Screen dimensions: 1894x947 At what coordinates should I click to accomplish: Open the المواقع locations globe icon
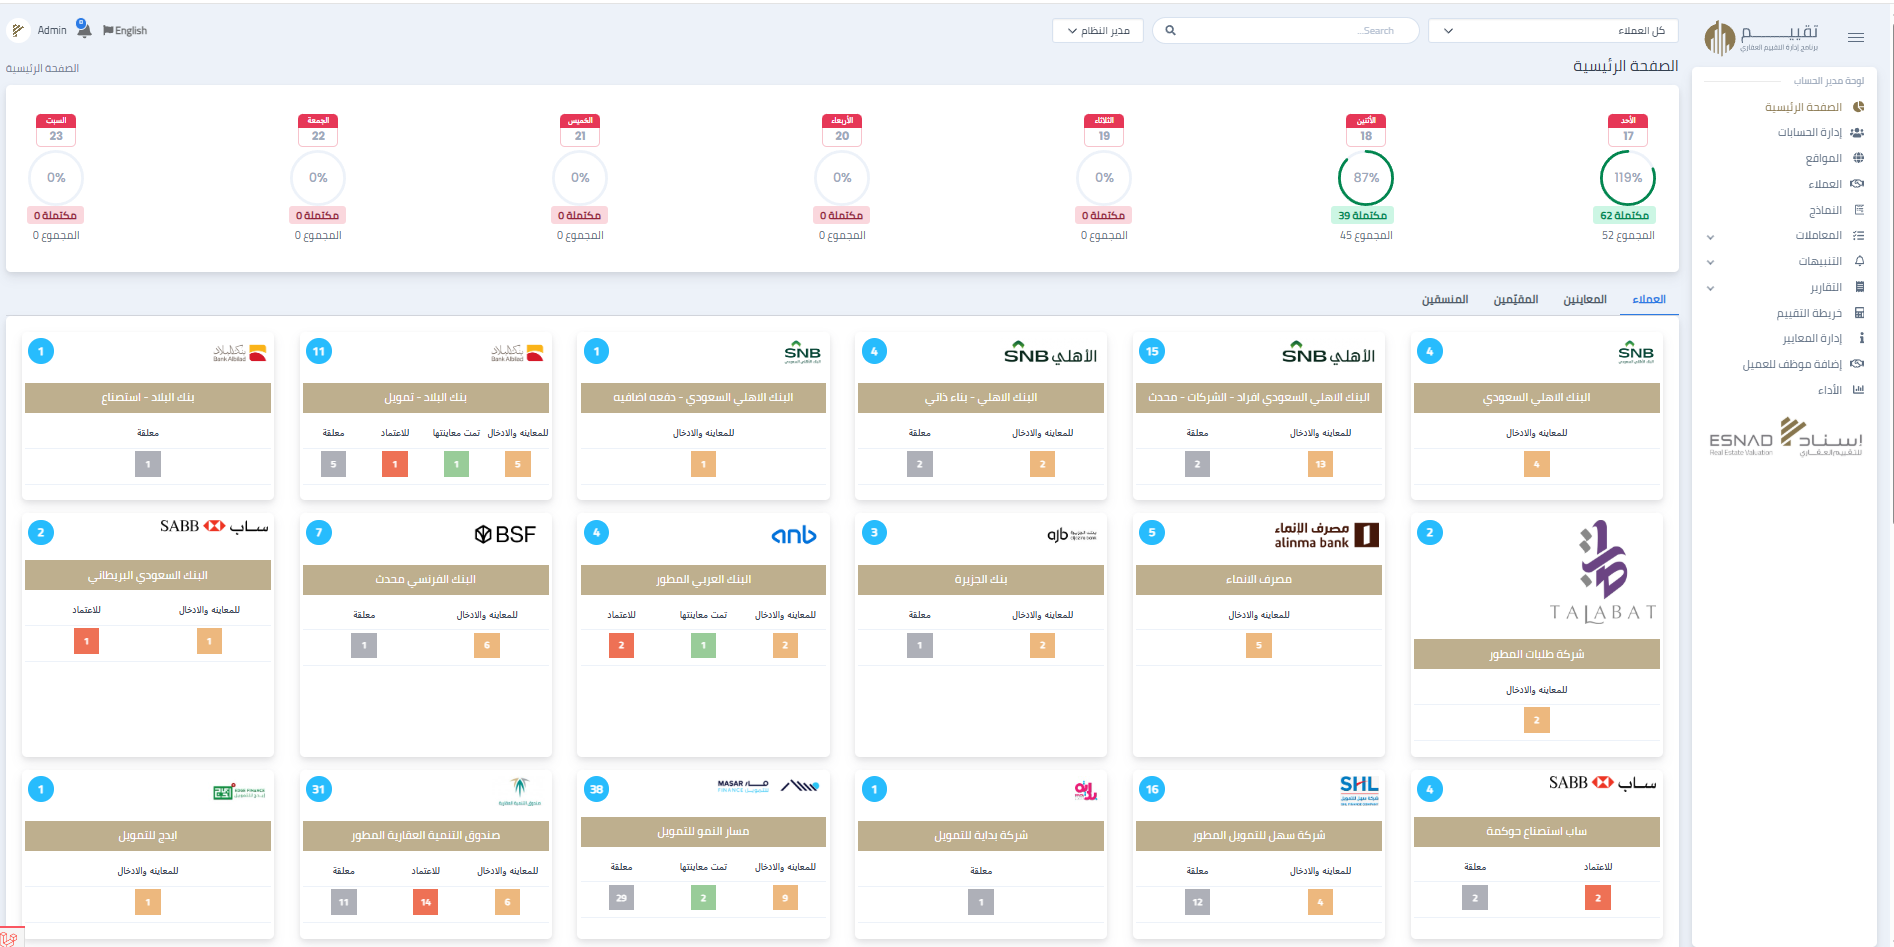click(1858, 158)
